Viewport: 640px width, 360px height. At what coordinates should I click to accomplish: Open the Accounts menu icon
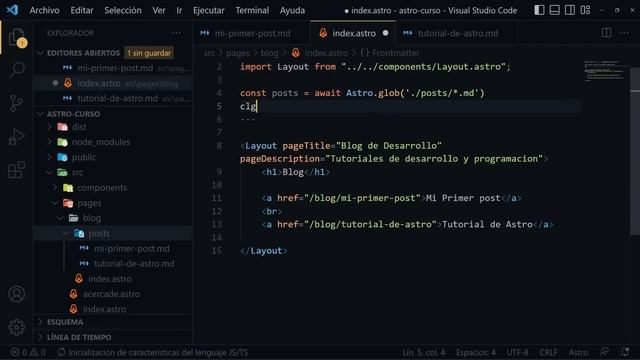[17, 294]
